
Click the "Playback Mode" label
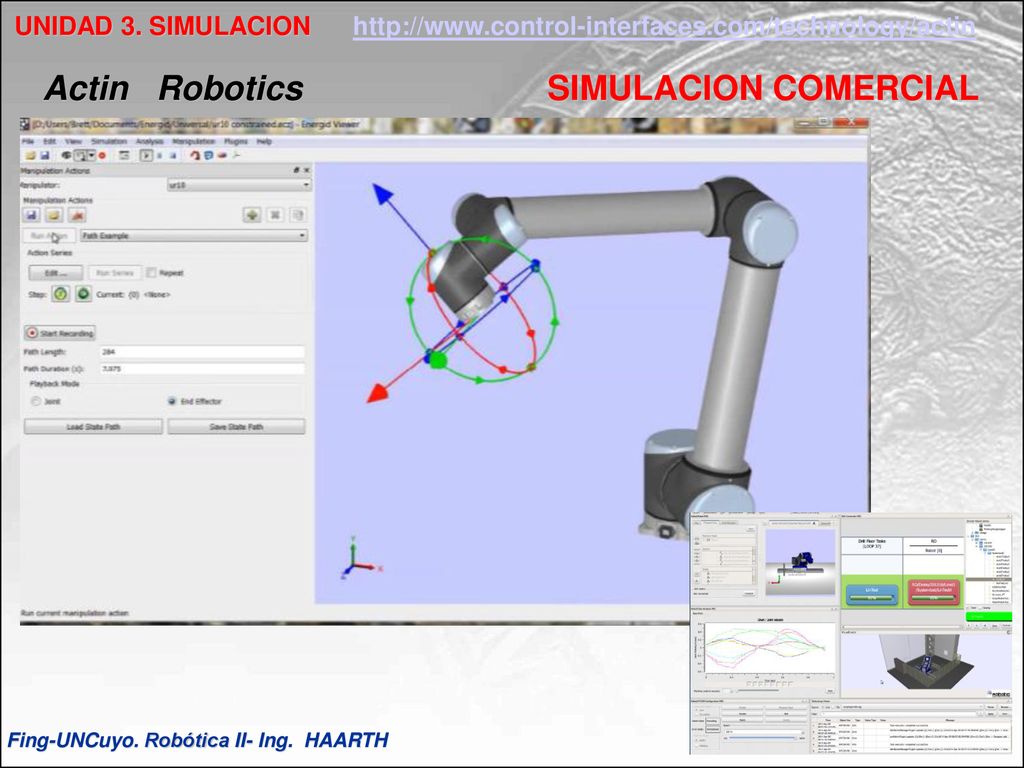pos(54,384)
